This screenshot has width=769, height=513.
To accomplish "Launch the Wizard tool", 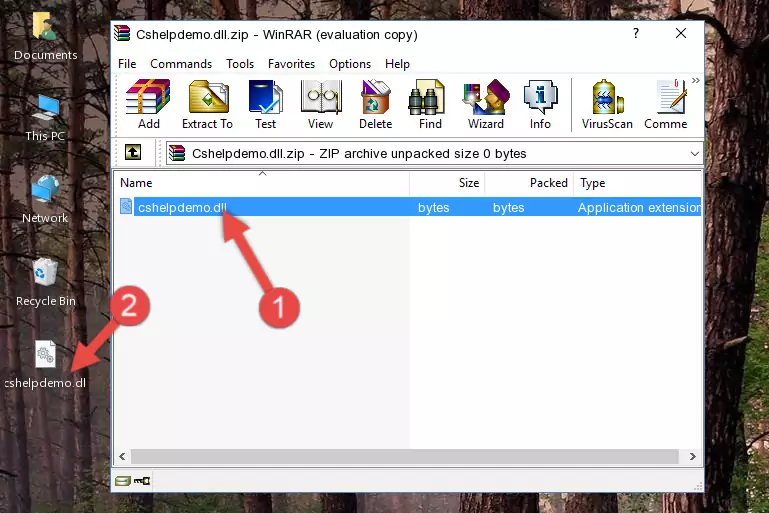I will 486,104.
